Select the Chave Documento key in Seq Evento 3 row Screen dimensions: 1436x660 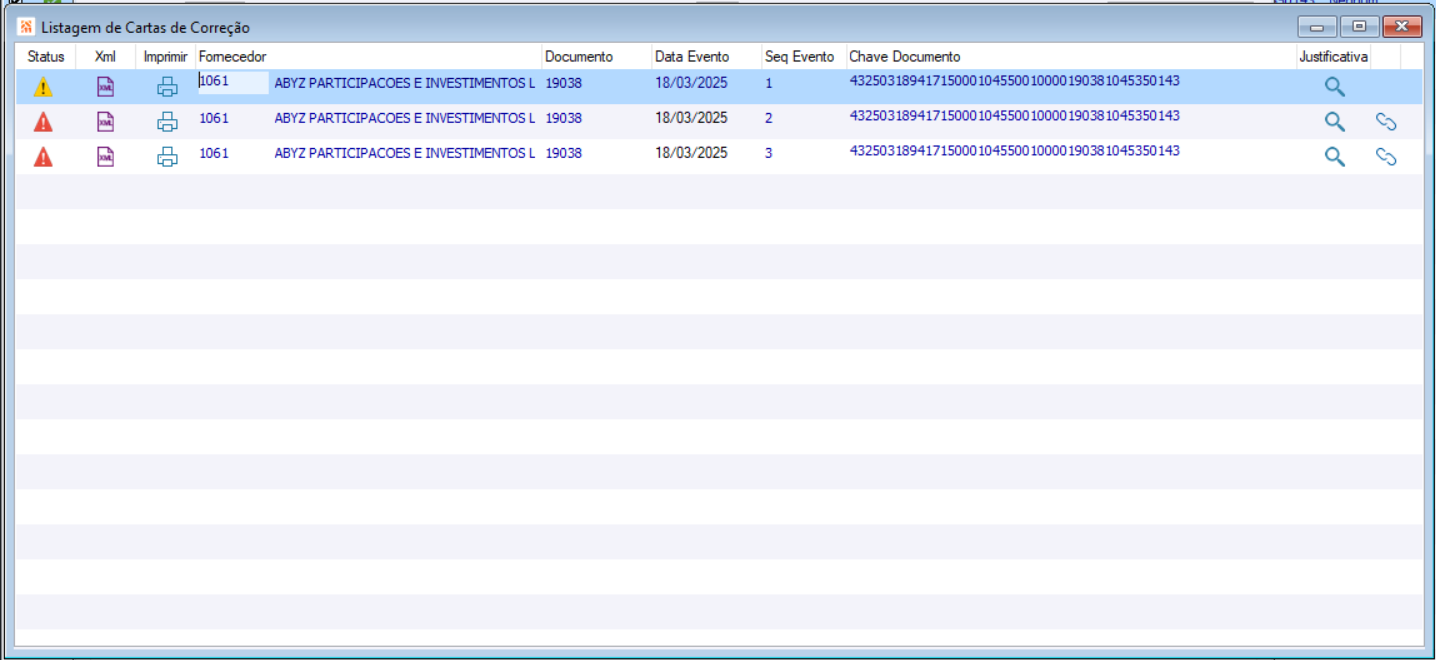click(x=1015, y=151)
